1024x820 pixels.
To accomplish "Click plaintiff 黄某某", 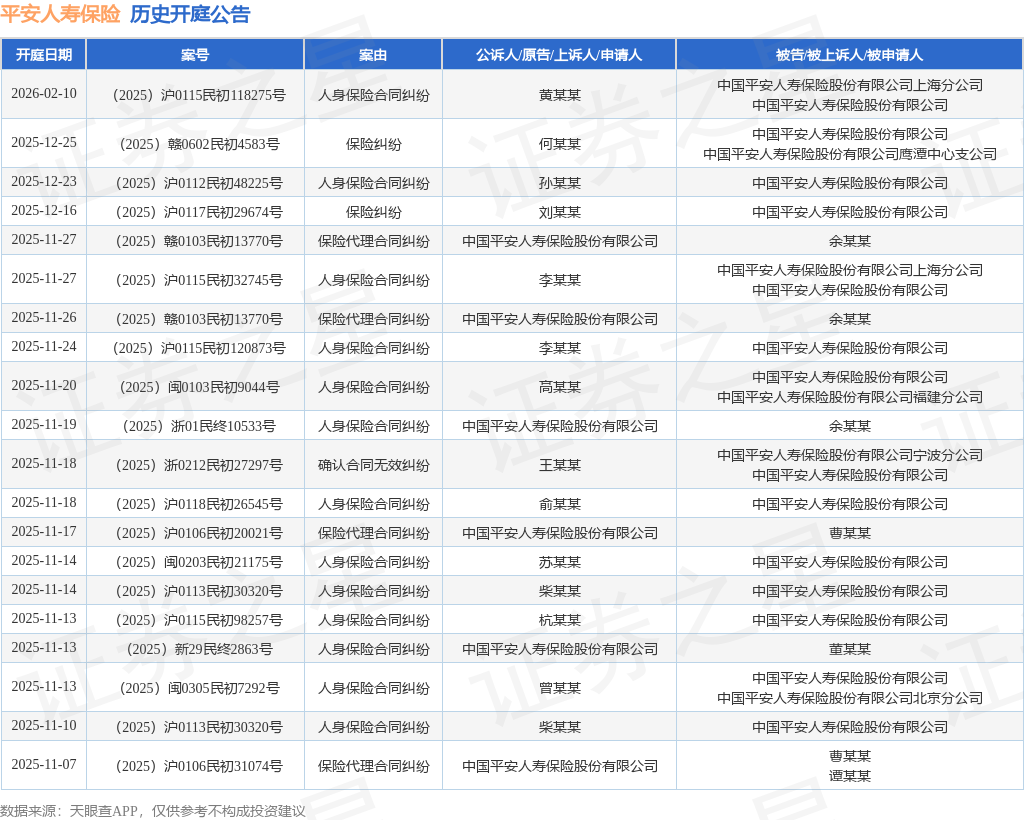I will pos(560,95).
